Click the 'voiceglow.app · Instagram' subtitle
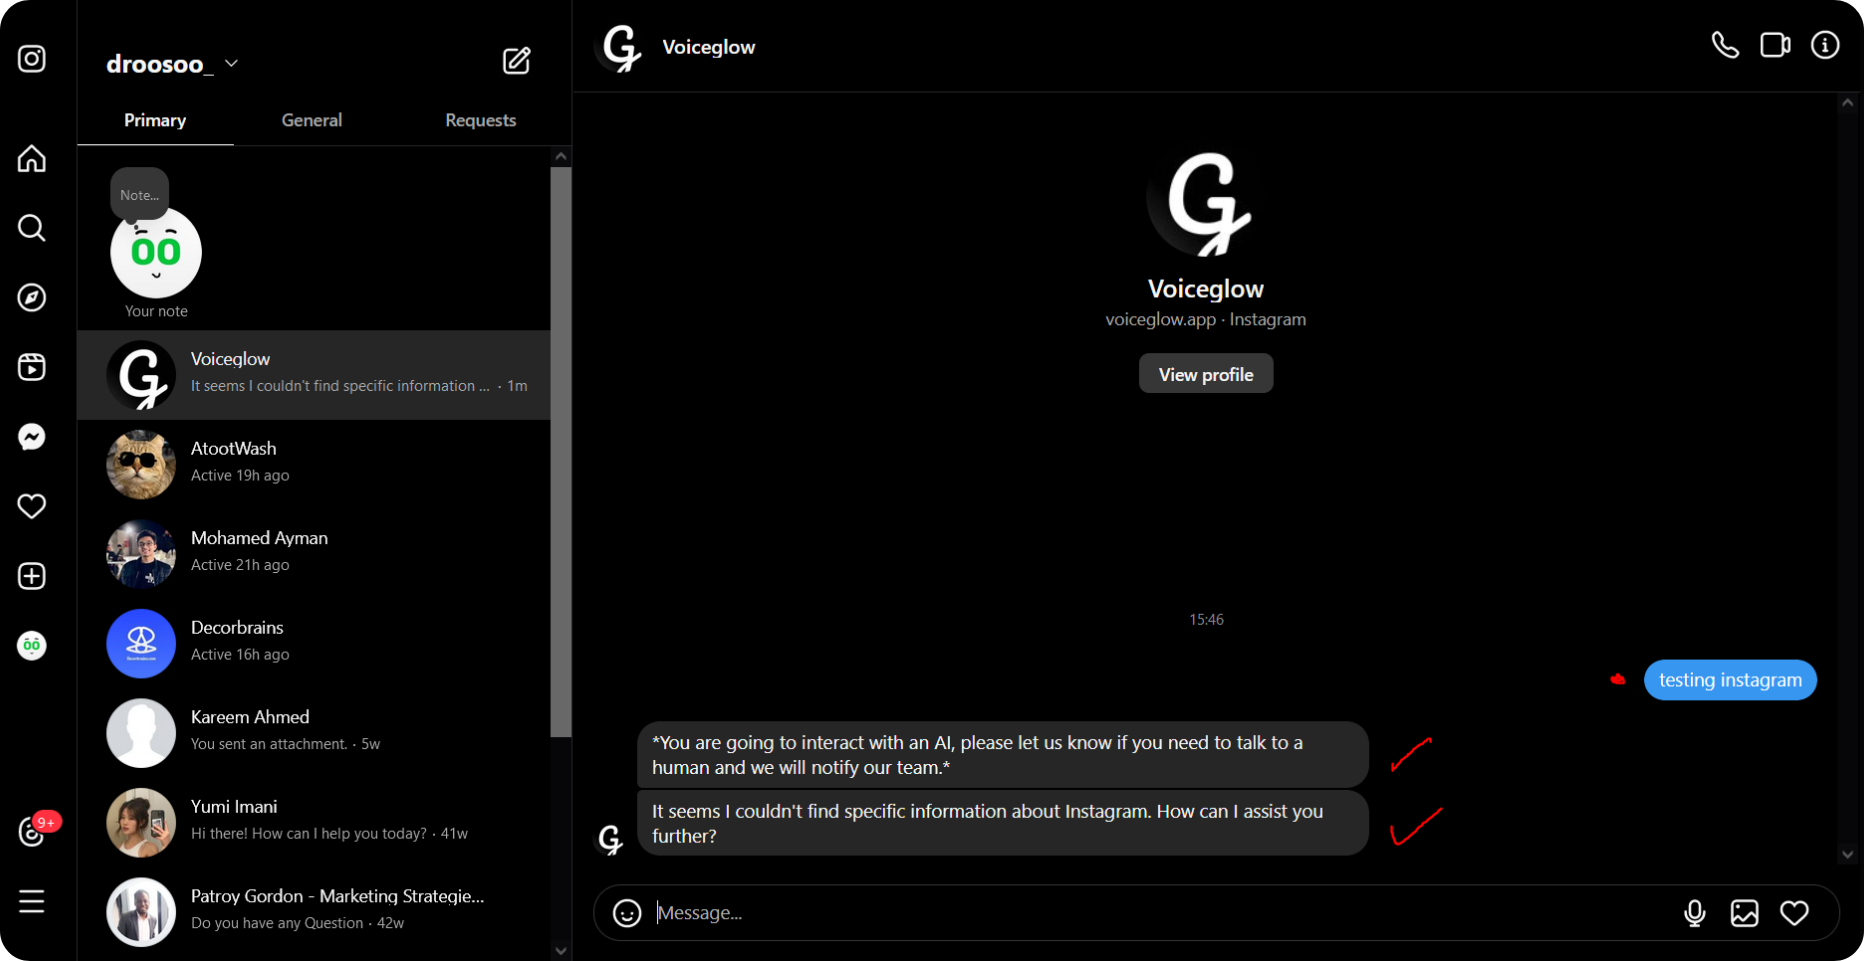 [x=1205, y=319]
